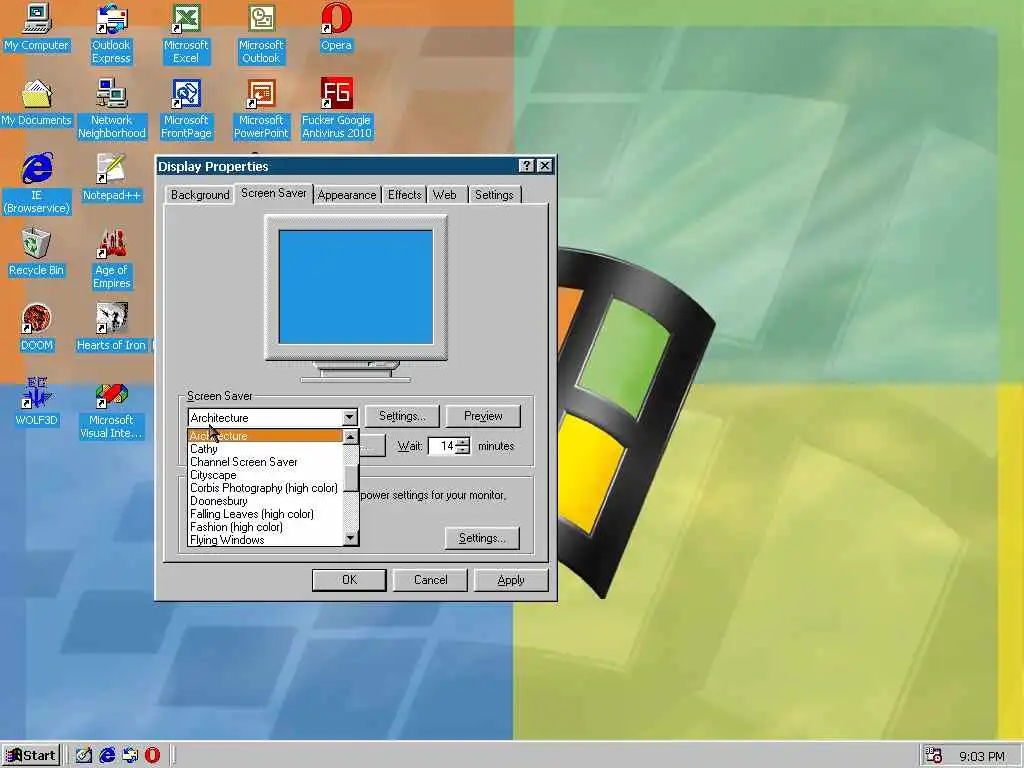Click the screen saver Settings... button

pos(402,416)
